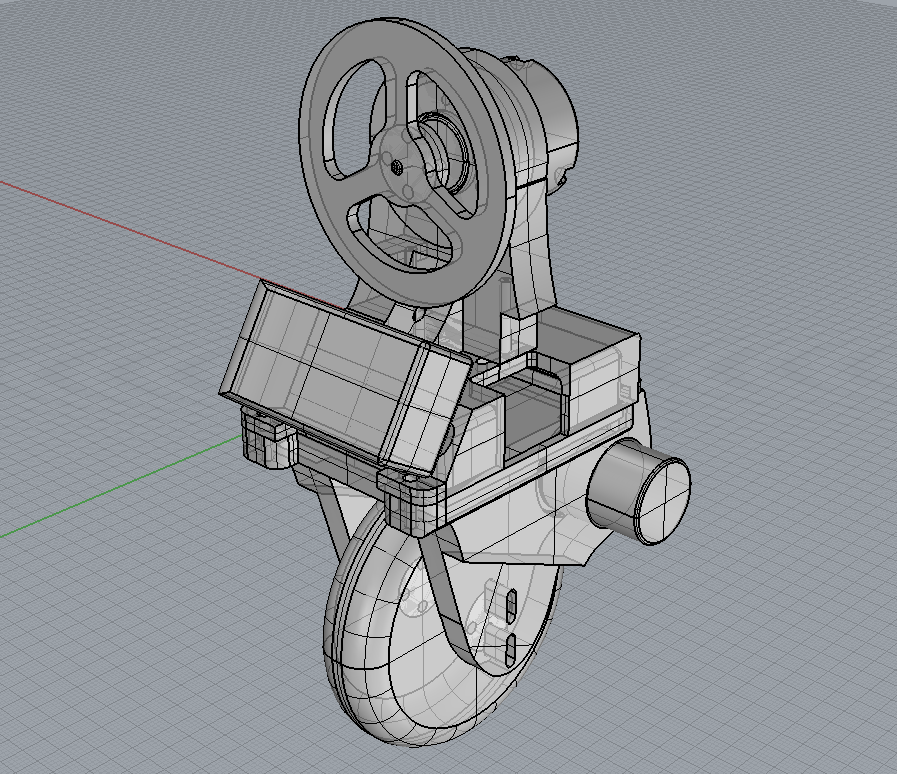Click the upper slot on the bottom wheel
Image resolution: width=897 pixels, height=774 pixels.
pos(511,604)
